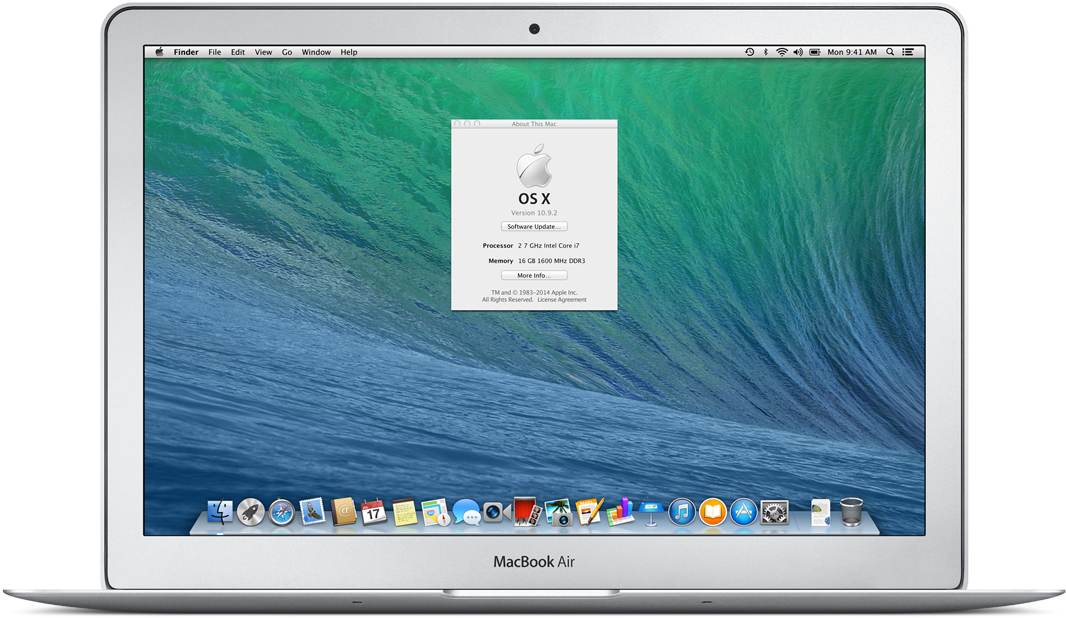
Task: Open the volume control in menu bar
Action: click(798, 52)
